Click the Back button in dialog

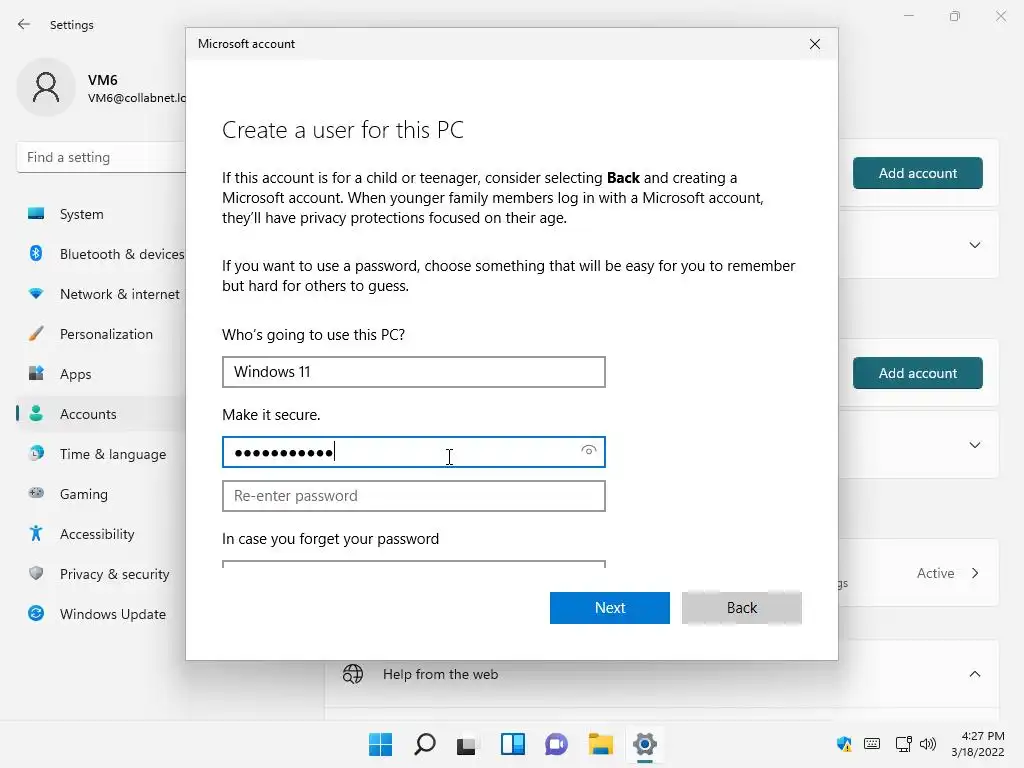(x=741, y=608)
